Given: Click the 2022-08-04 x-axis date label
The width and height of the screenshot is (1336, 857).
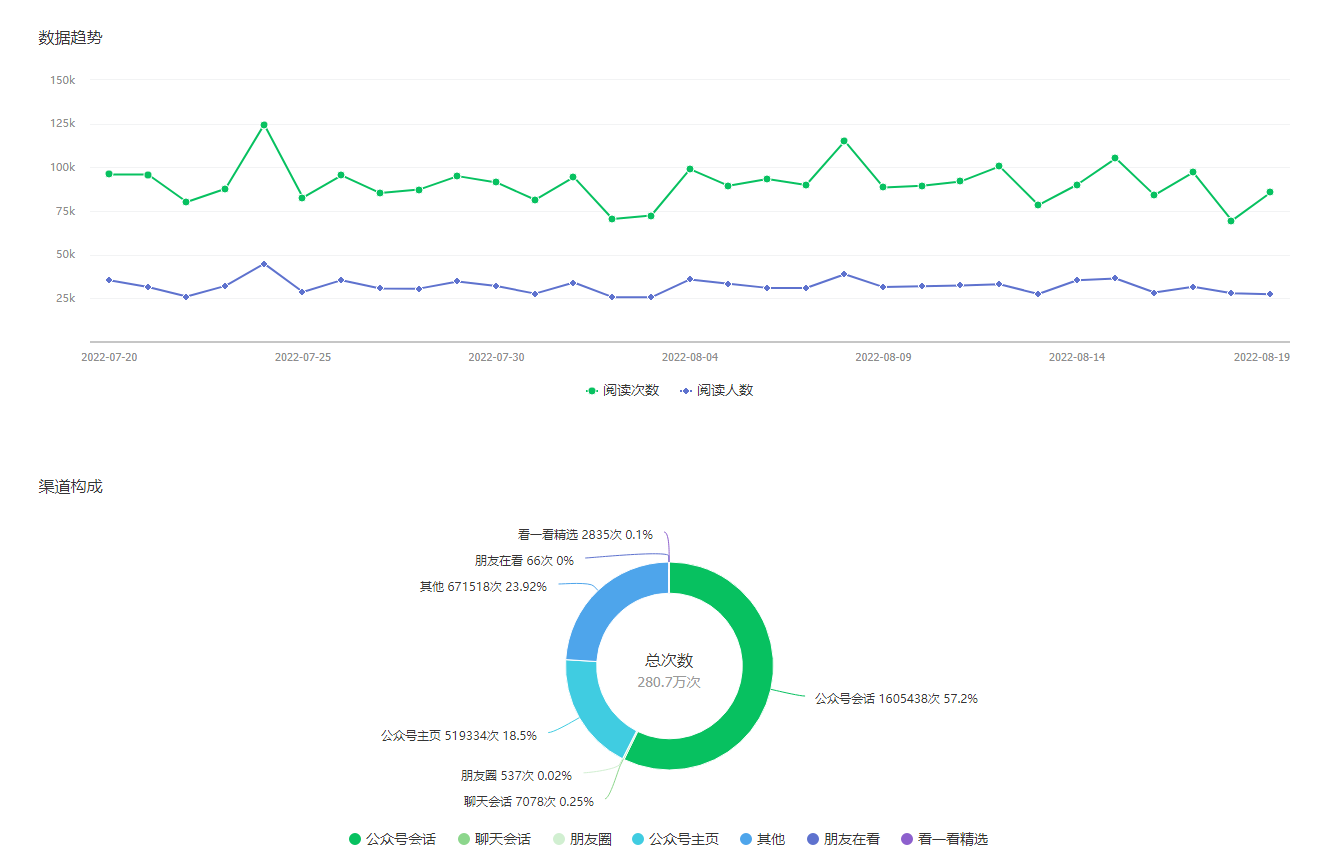Looking at the screenshot, I should pos(690,357).
